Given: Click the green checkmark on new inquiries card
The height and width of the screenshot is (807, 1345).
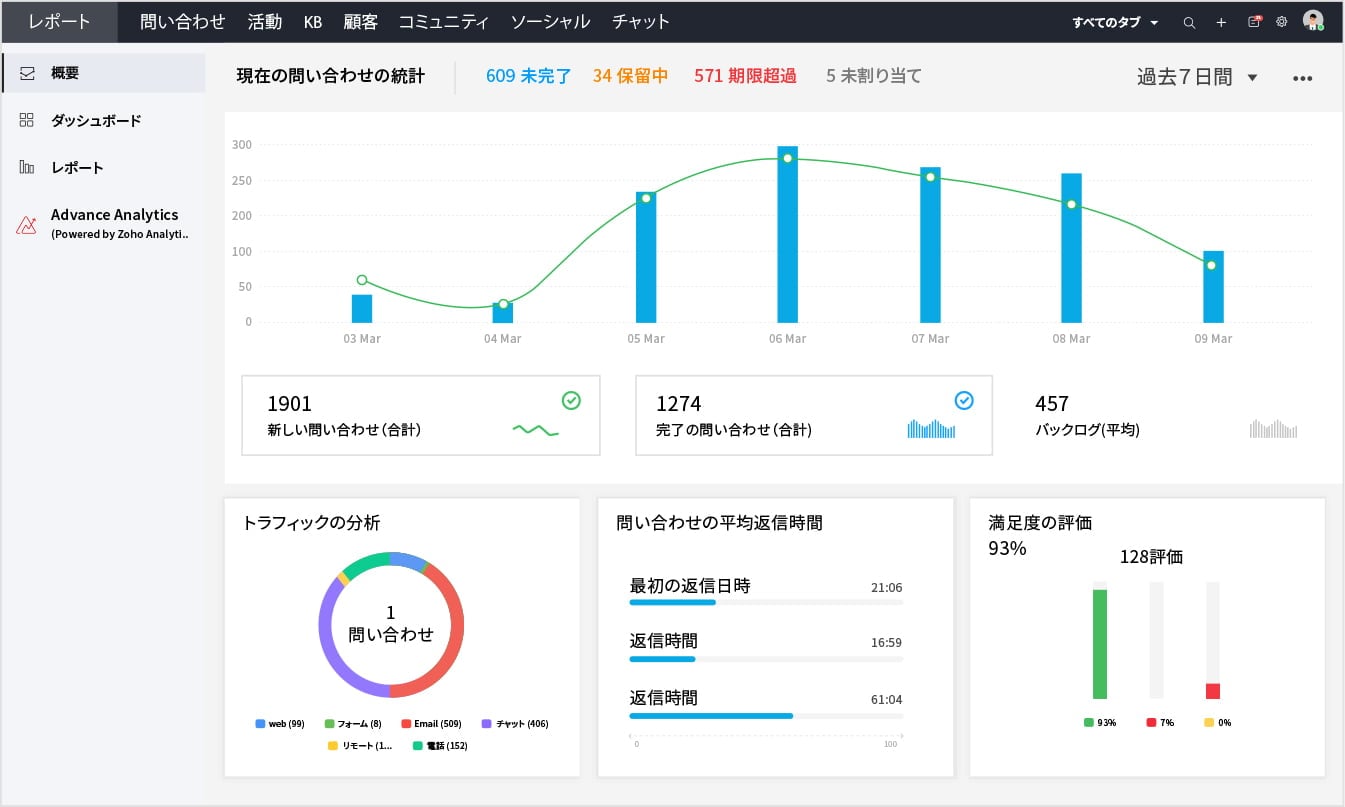Looking at the screenshot, I should (571, 401).
